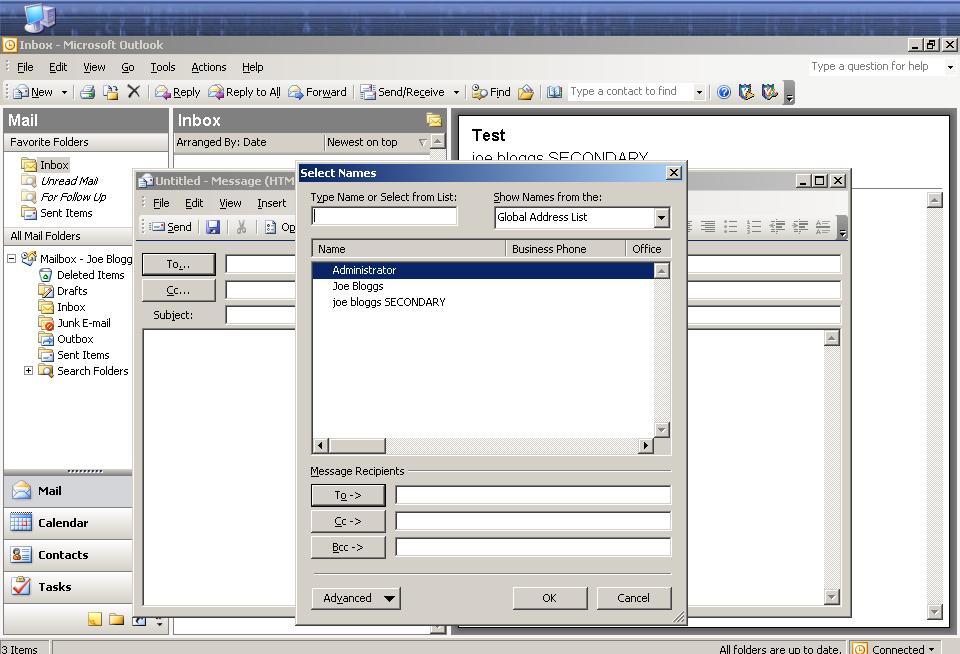Click 'Type Name or Select from List' field
Screen dimensions: 960x654
[384, 216]
